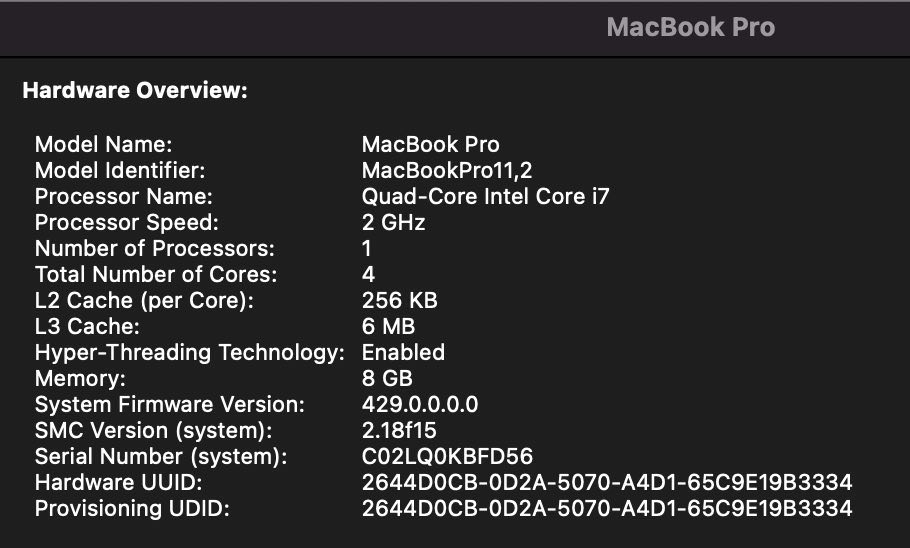Select the Number of Processors label
Image resolution: width=910 pixels, height=548 pixels.
154,249
